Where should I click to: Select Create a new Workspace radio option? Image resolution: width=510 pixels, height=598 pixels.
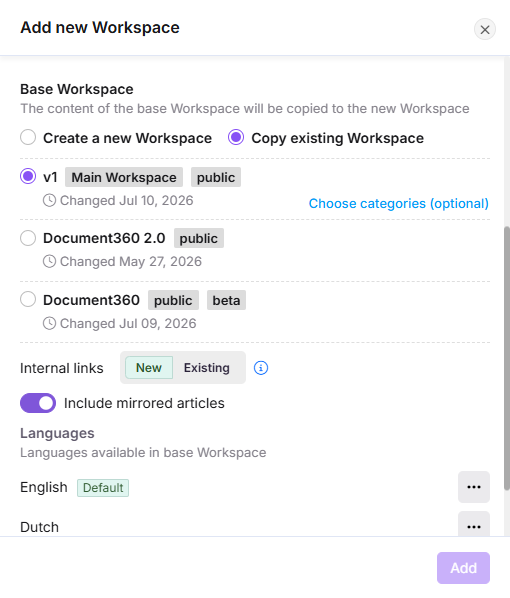28,137
